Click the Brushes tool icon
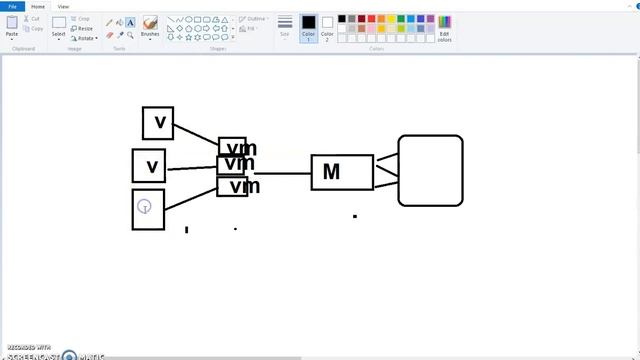 click(x=150, y=23)
